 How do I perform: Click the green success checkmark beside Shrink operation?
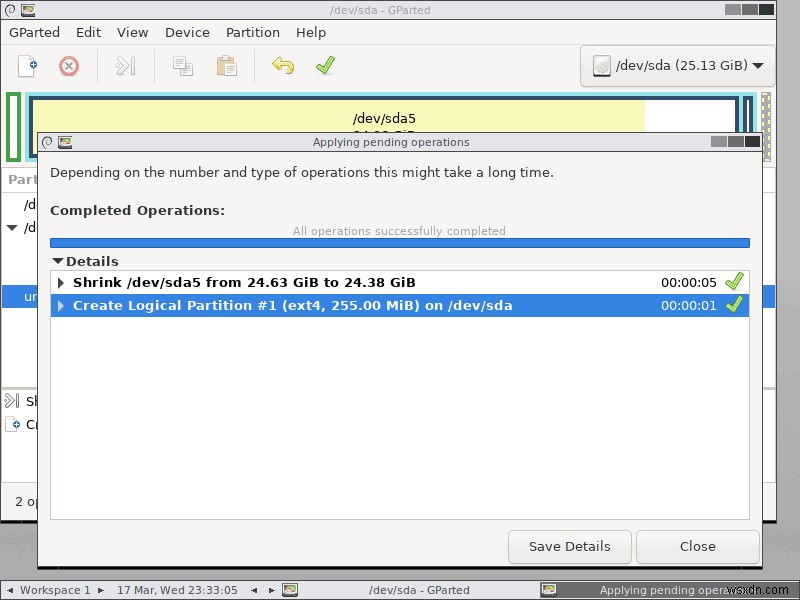tap(735, 282)
